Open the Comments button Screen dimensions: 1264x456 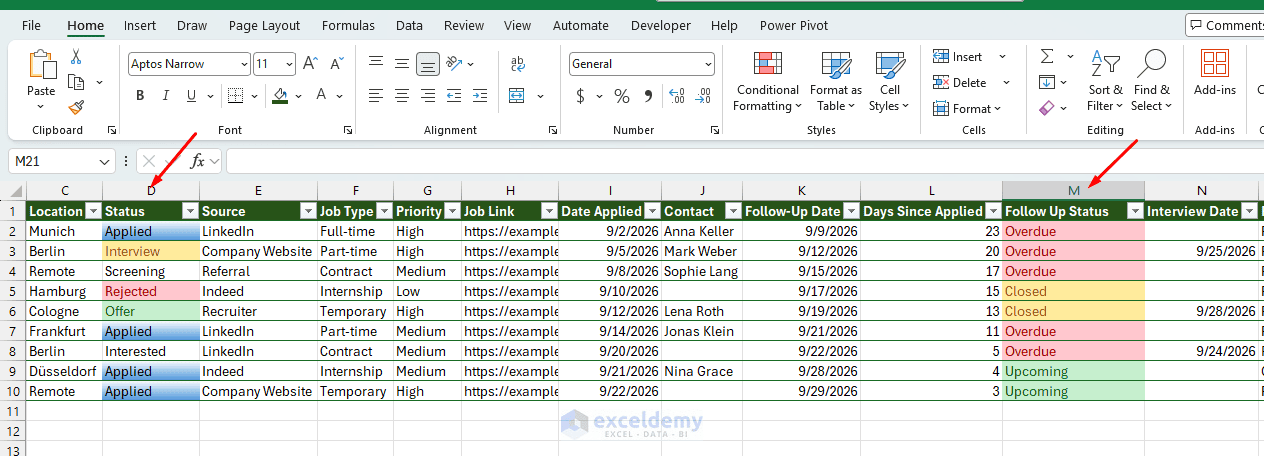(x=1225, y=25)
